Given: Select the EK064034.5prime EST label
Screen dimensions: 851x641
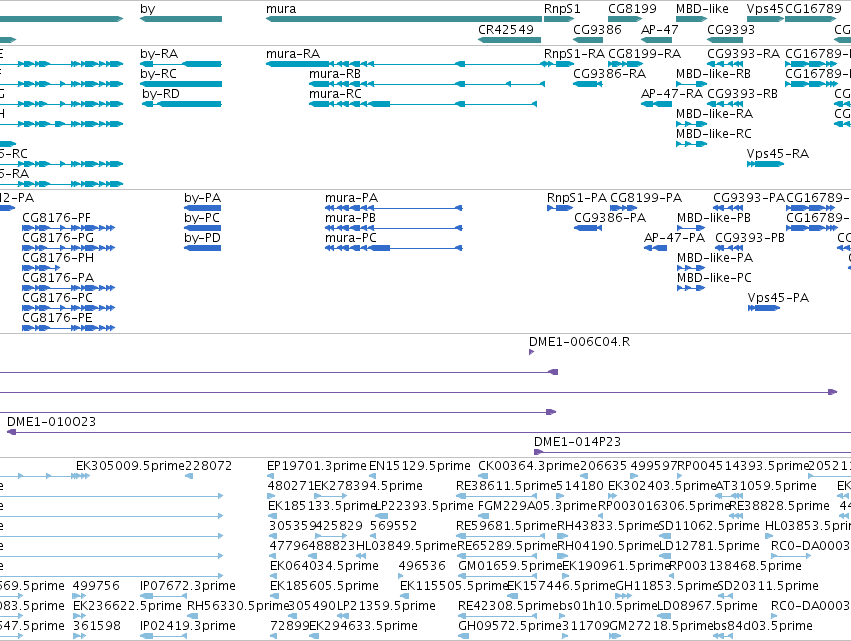Looking at the screenshot, I should (324, 566).
